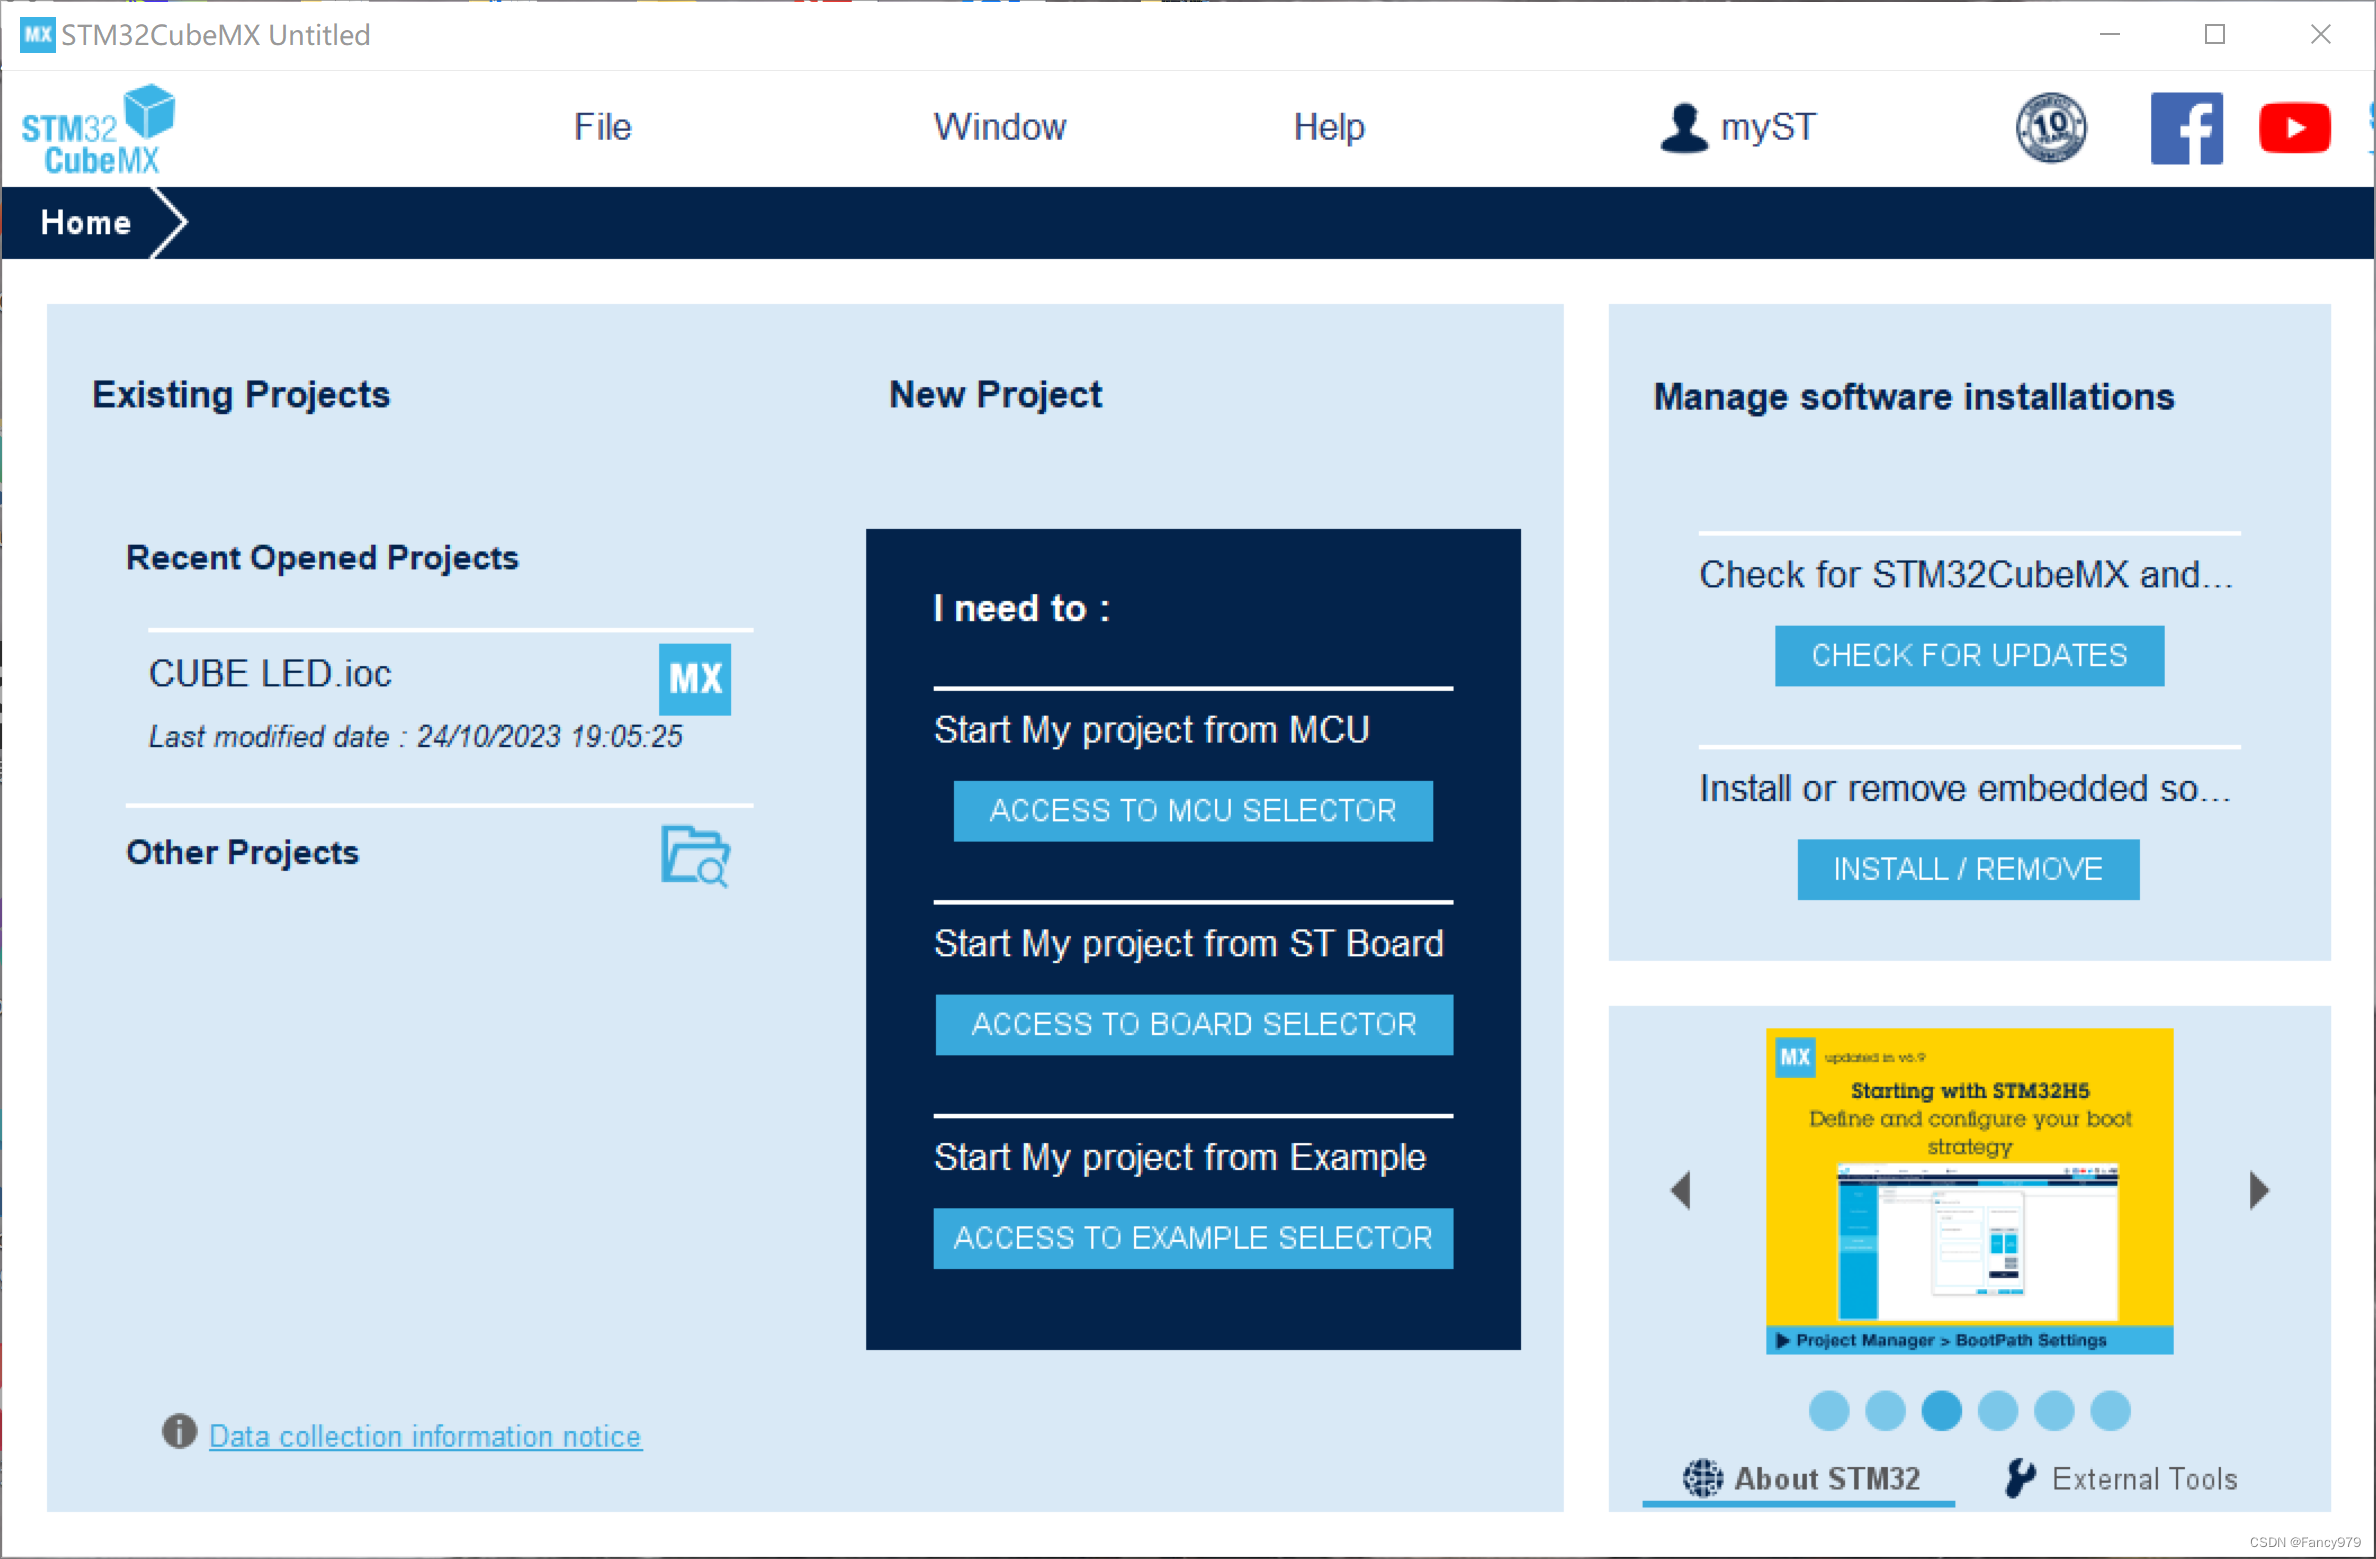Switch to the External Tools tab
This screenshot has width=2376, height=1559.
(2121, 1478)
